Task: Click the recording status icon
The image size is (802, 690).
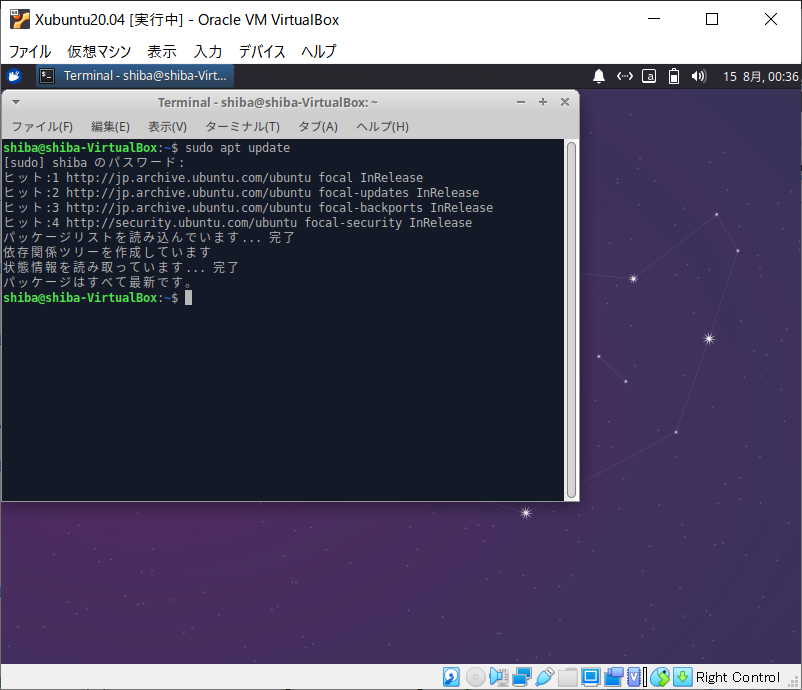Action: pyautogui.click(x=614, y=677)
